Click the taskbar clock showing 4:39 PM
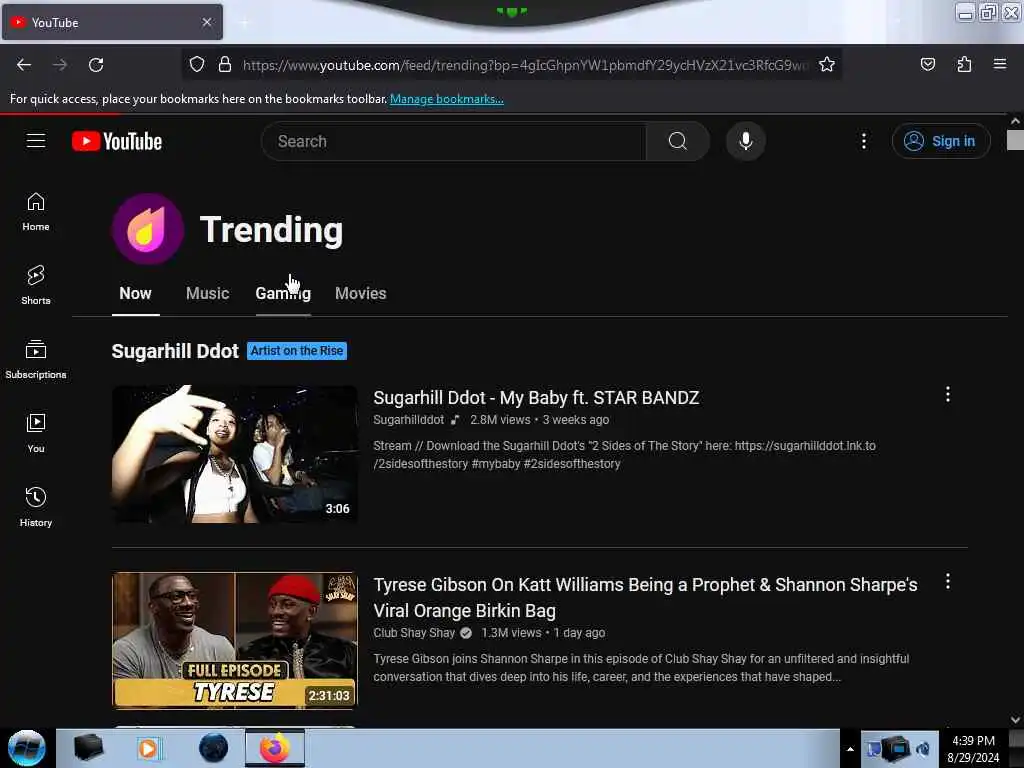This screenshot has width=1024, height=768. click(973, 749)
